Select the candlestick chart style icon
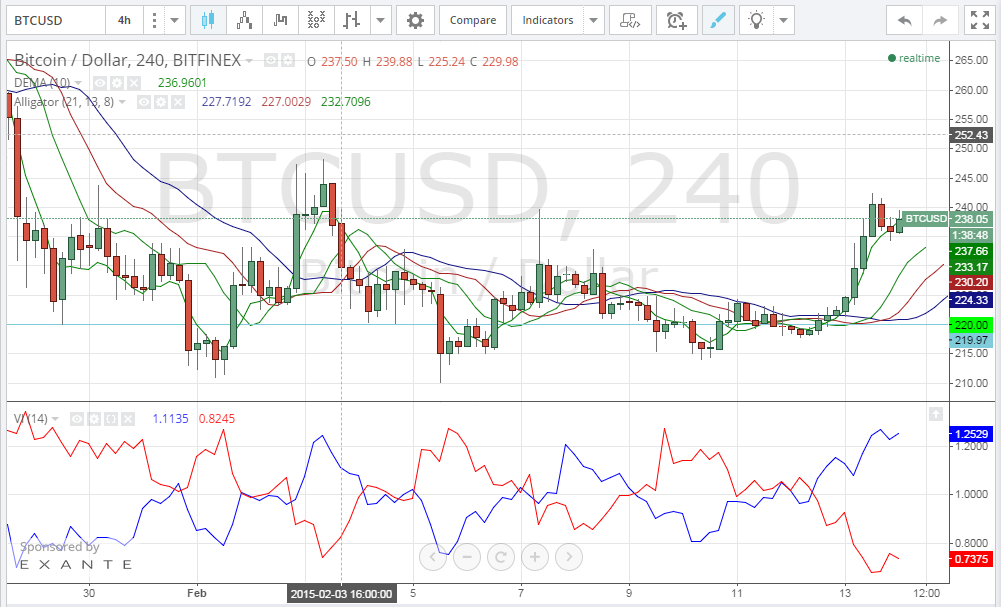 tap(207, 19)
